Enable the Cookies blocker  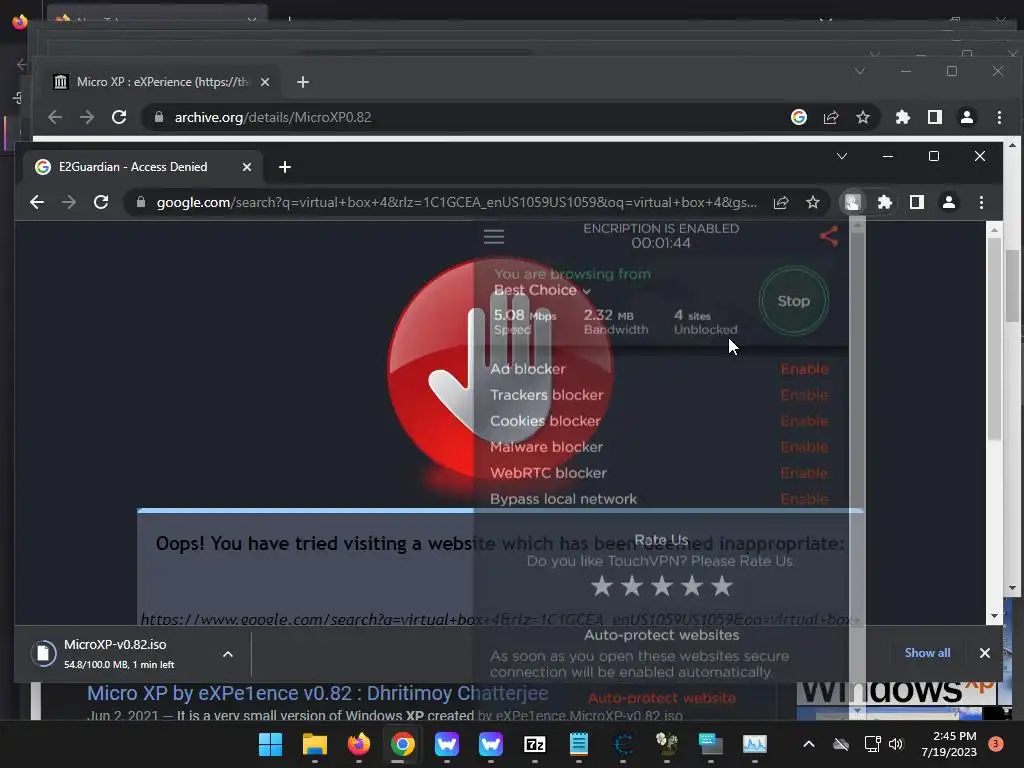point(804,421)
